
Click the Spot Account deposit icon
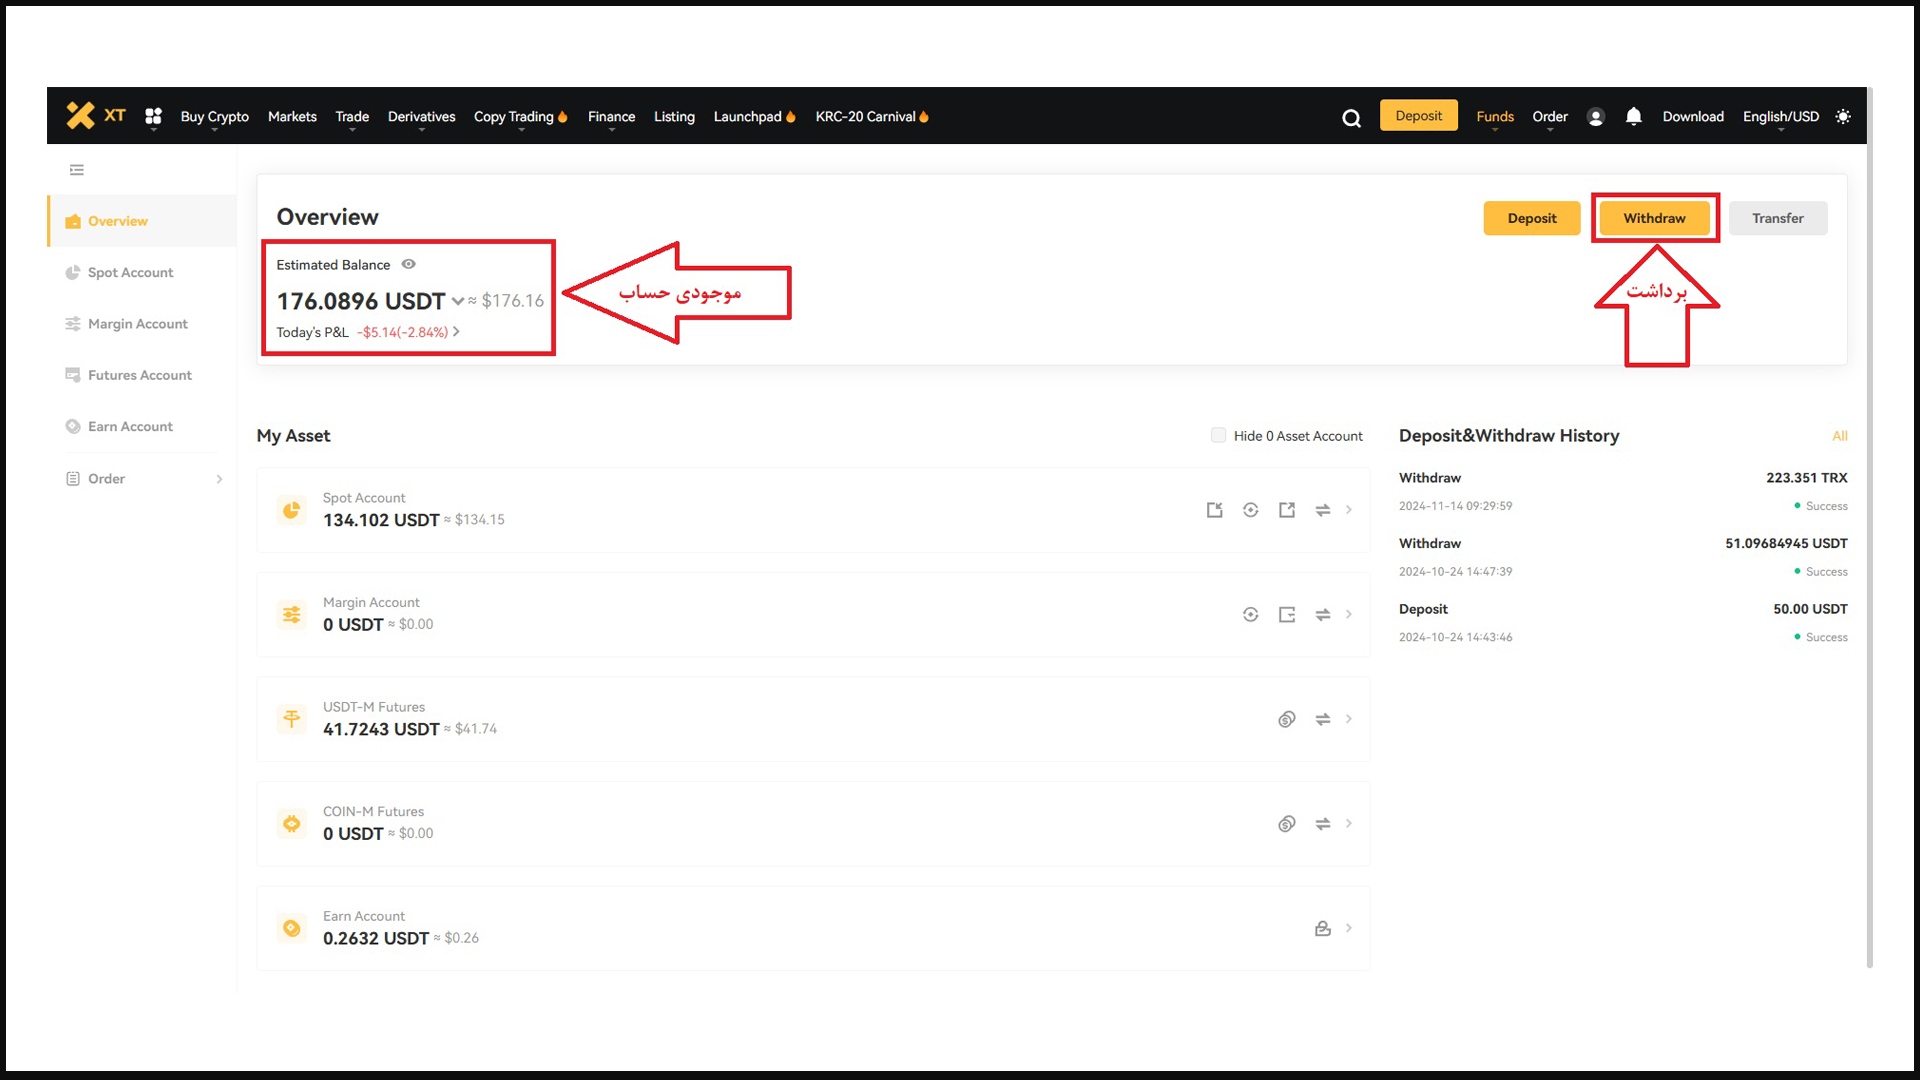1214,510
